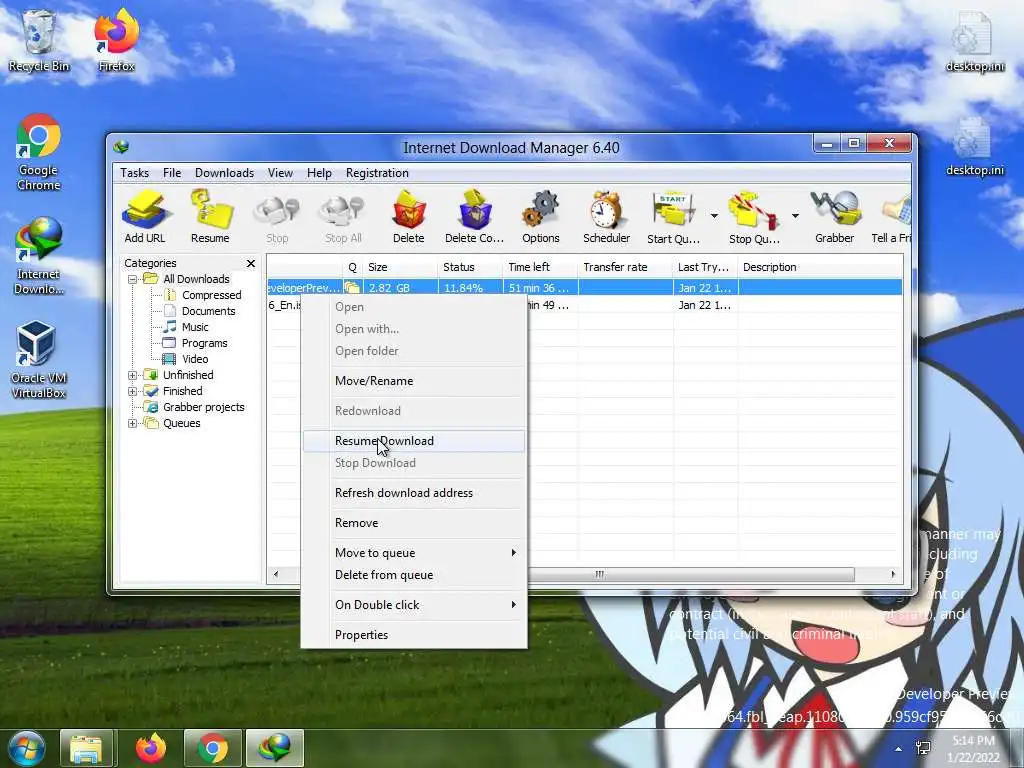Open the Tasks menu
1024x768 pixels.
[x=135, y=173]
